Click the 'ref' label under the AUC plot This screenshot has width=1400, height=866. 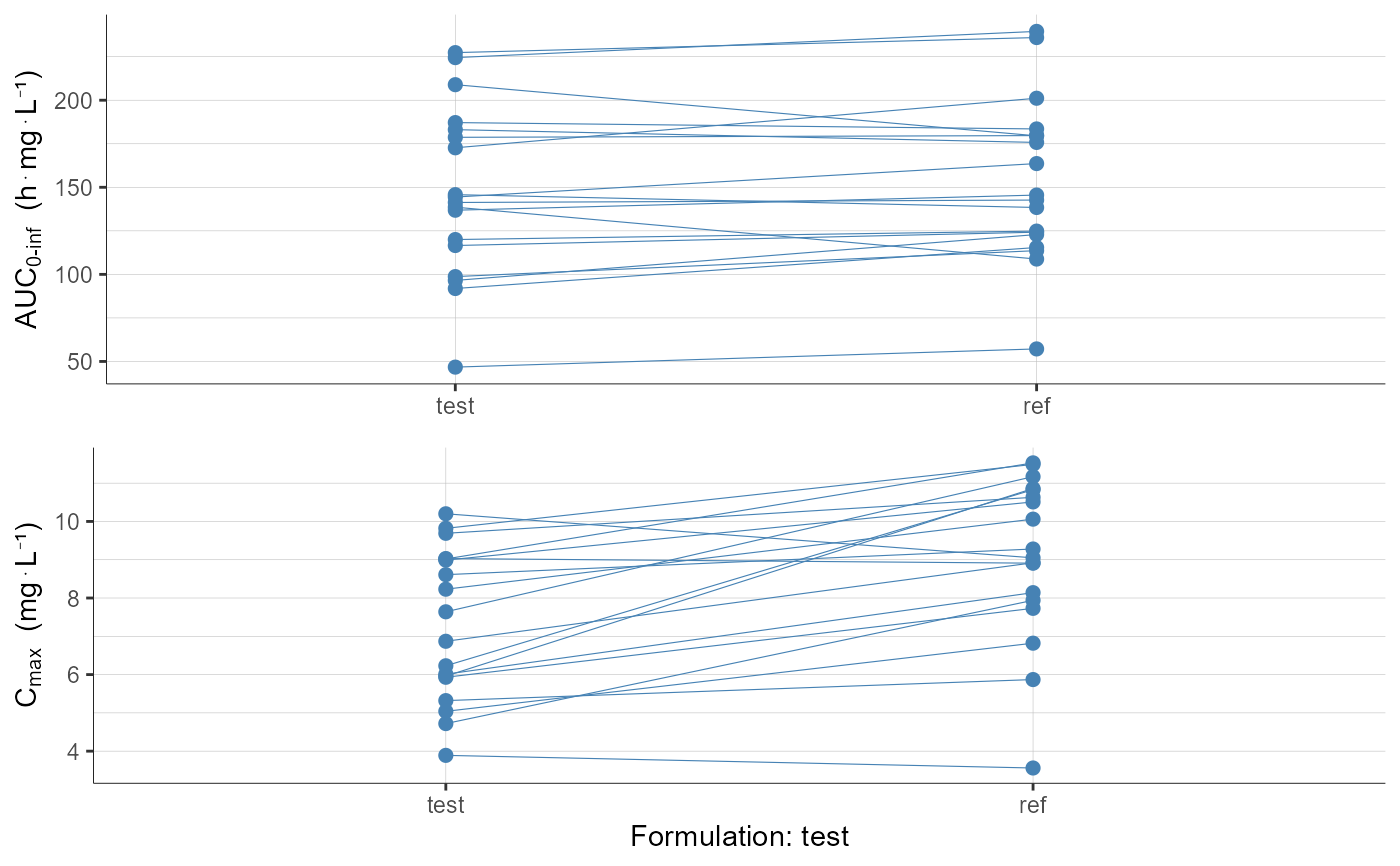pyautogui.click(x=1036, y=407)
